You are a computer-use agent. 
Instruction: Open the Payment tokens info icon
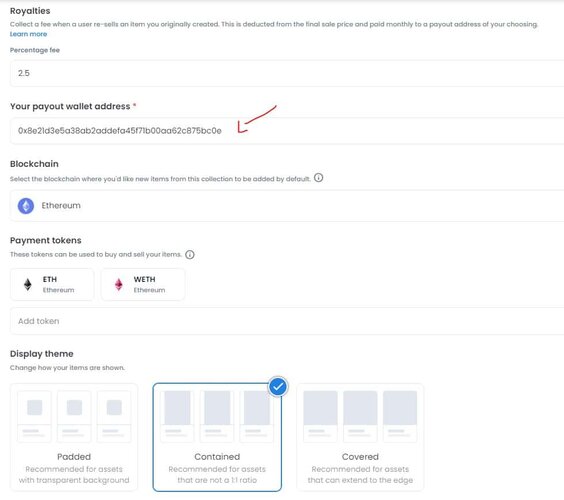(x=190, y=255)
